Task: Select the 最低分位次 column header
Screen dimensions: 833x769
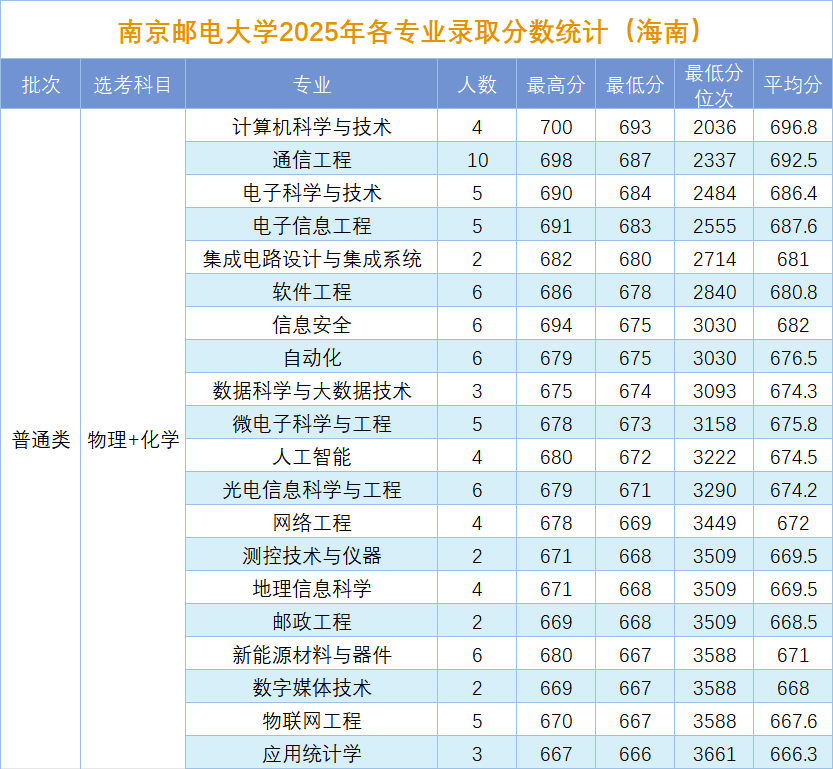Action: 714,84
